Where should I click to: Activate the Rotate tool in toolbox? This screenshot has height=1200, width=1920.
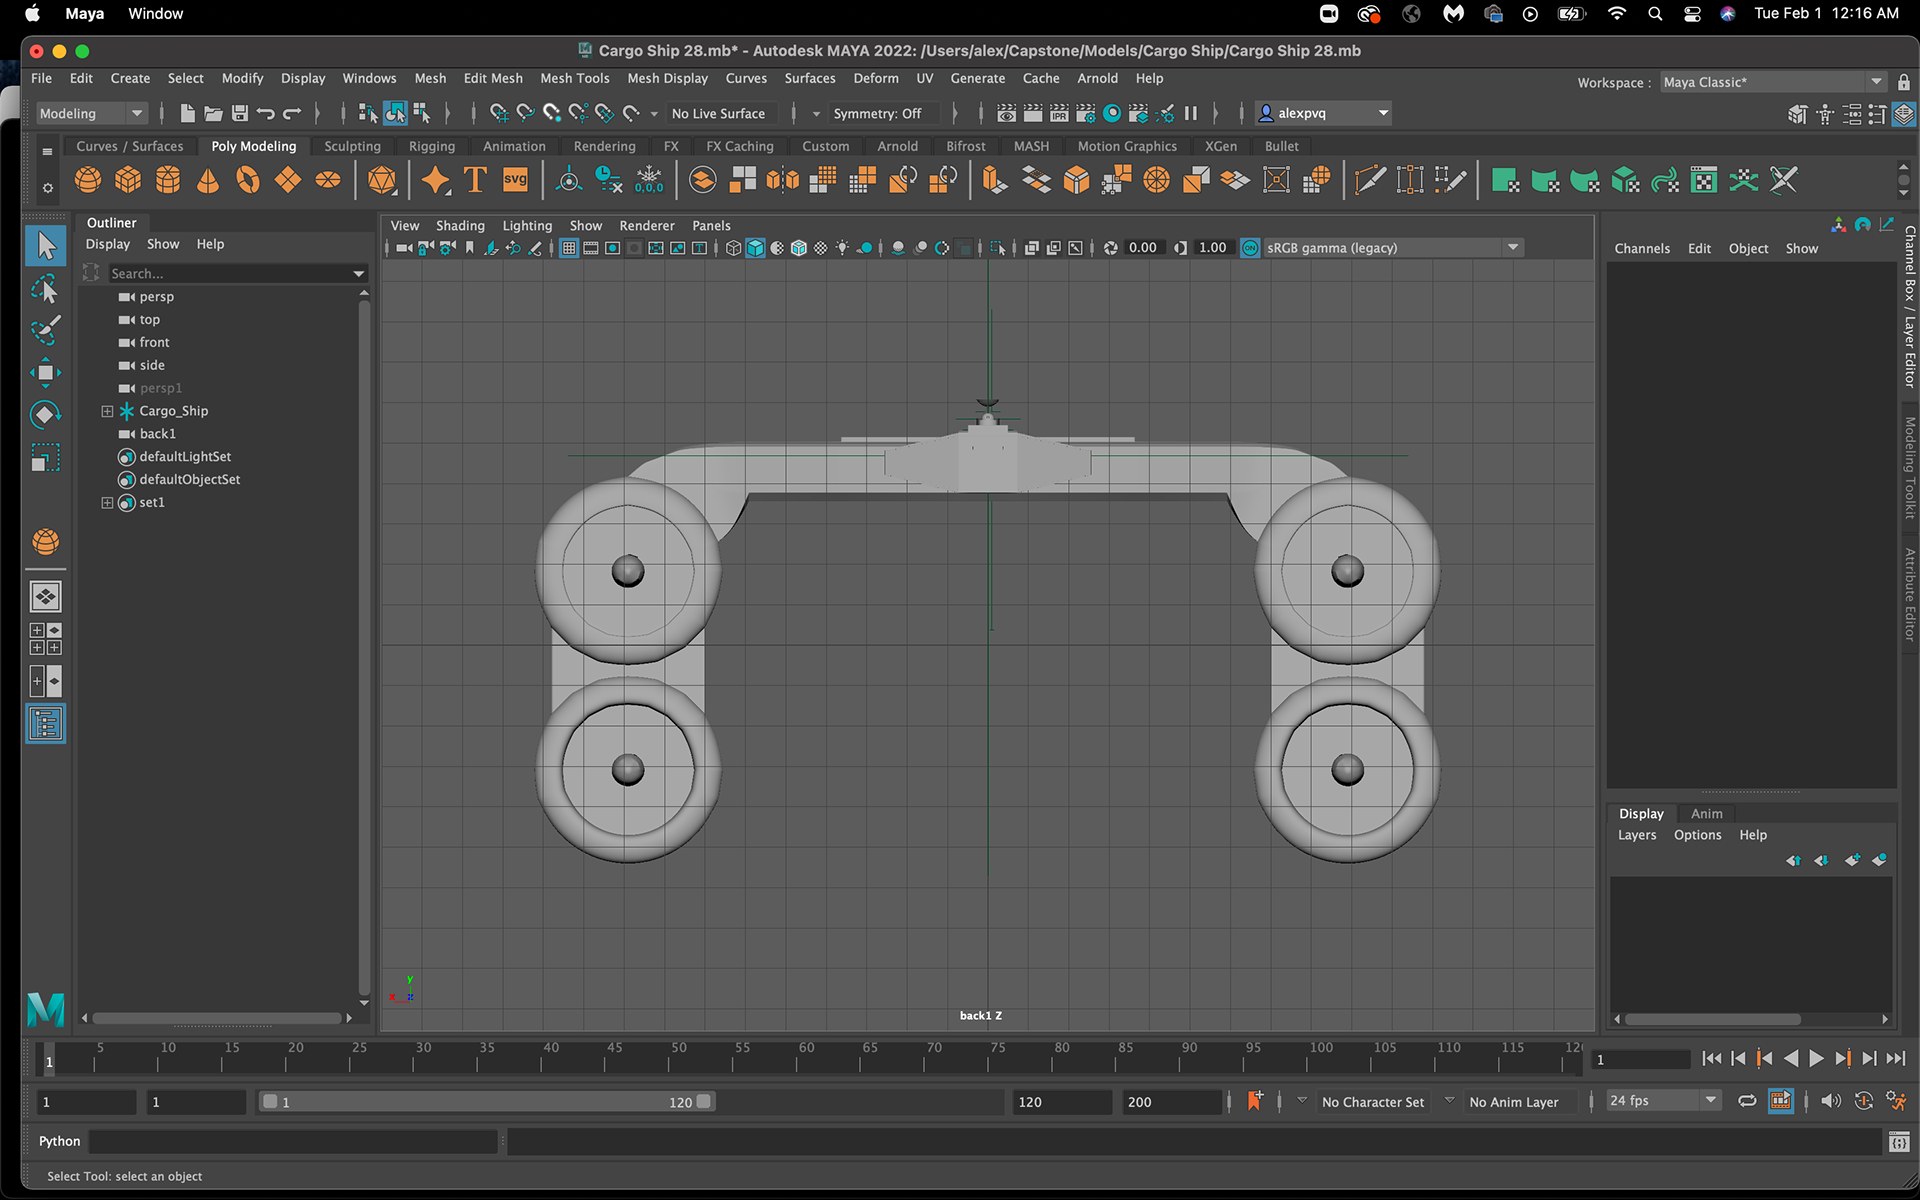pos(45,415)
